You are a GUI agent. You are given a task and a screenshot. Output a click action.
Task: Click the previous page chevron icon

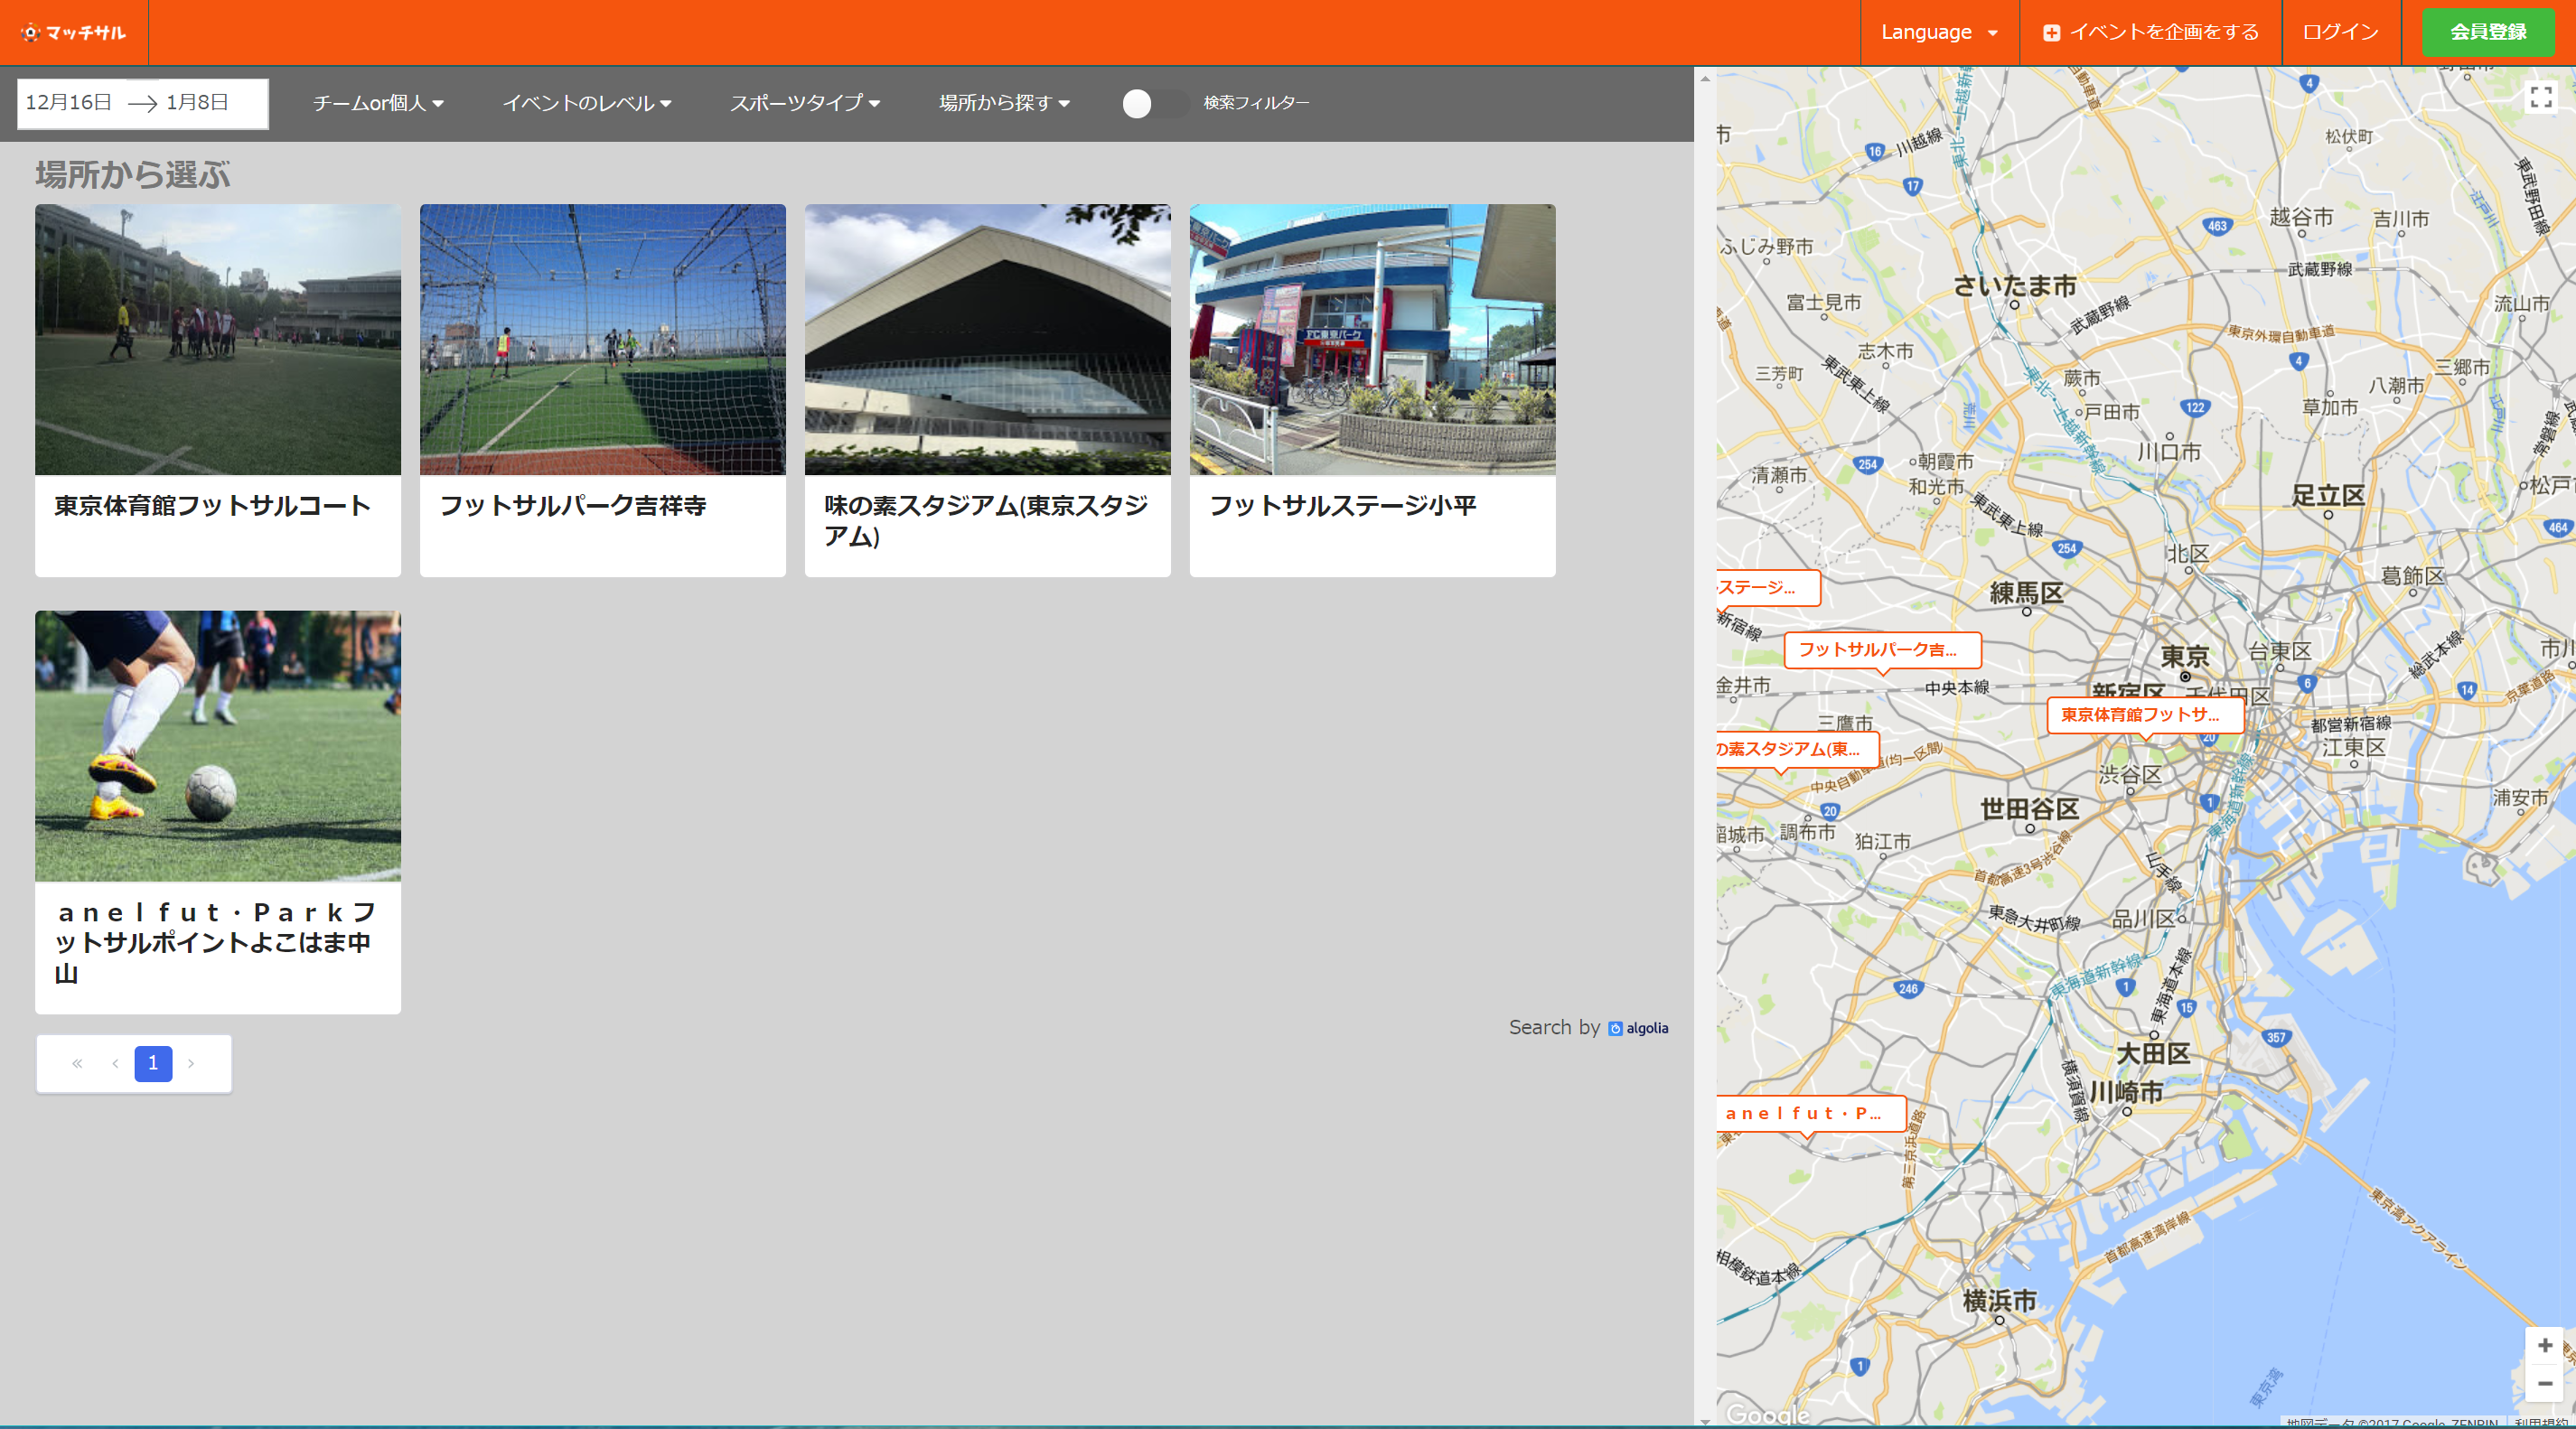pyautogui.click(x=115, y=1063)
